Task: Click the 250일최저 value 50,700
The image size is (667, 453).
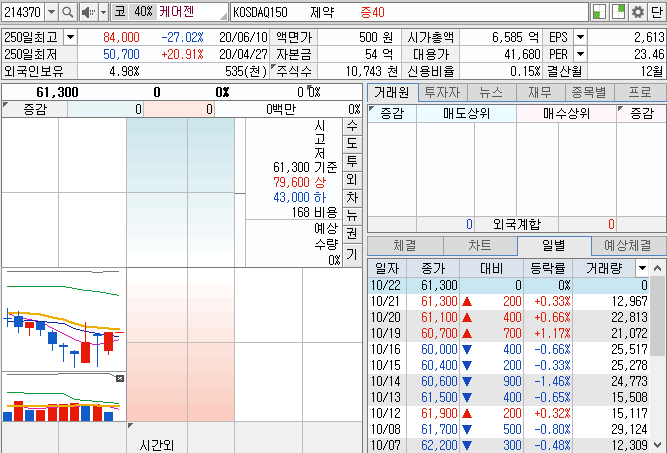Action: [121, 54]
